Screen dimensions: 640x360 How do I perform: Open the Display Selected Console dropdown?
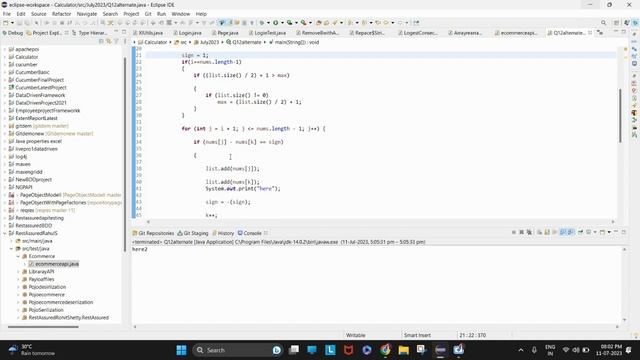tap(595, 232)
